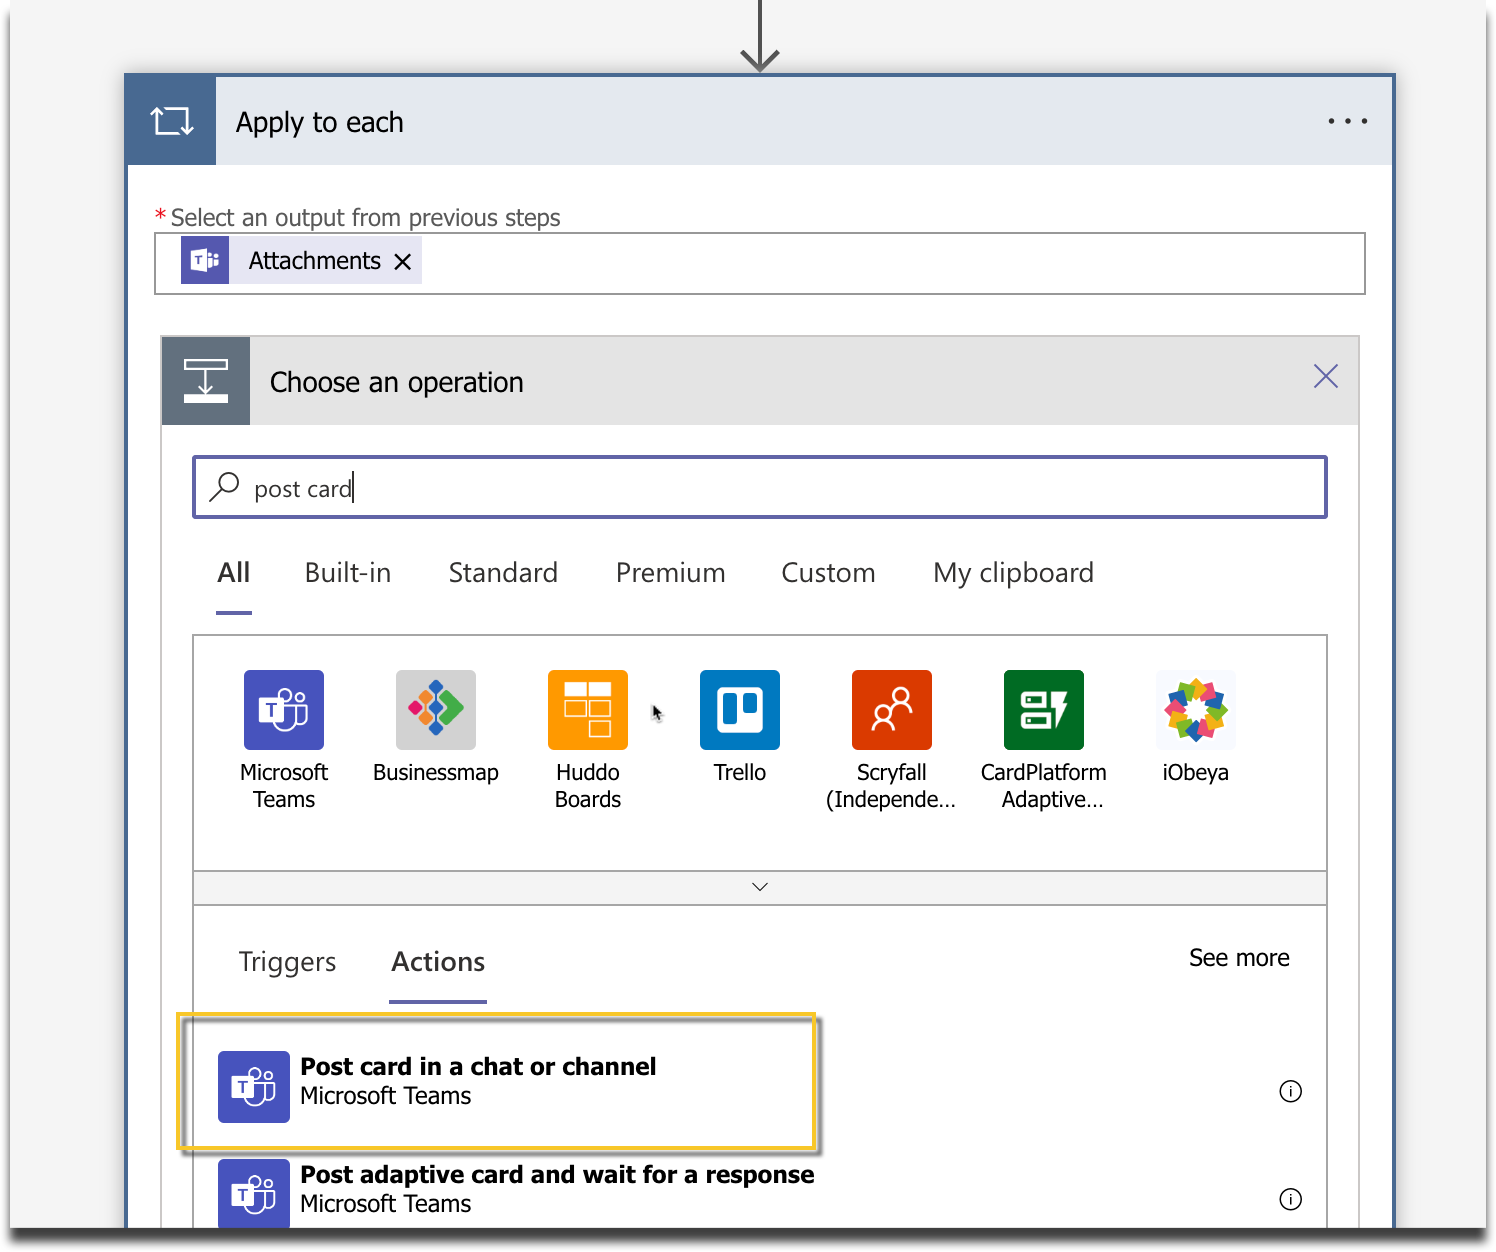Select the Huddo Boards connector
The height and width of the screenshot is (1252, 1496).
point(588,740)
